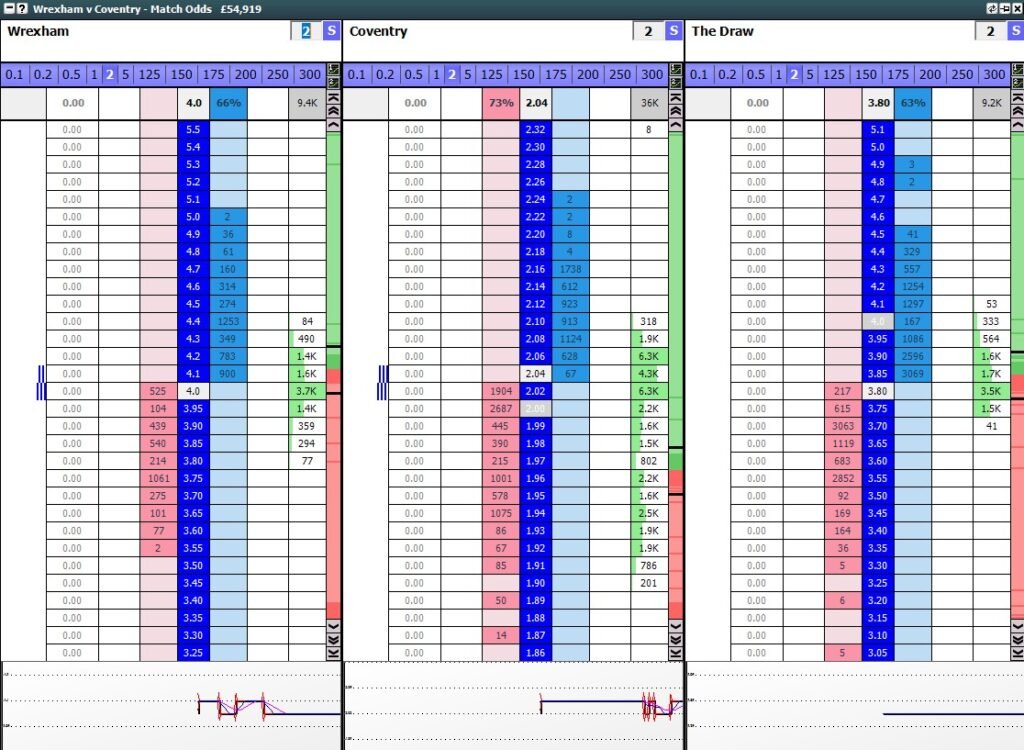Click The Draw stake input field
The height and width of the screenshot is (750, 1024).
pos(990,31)
